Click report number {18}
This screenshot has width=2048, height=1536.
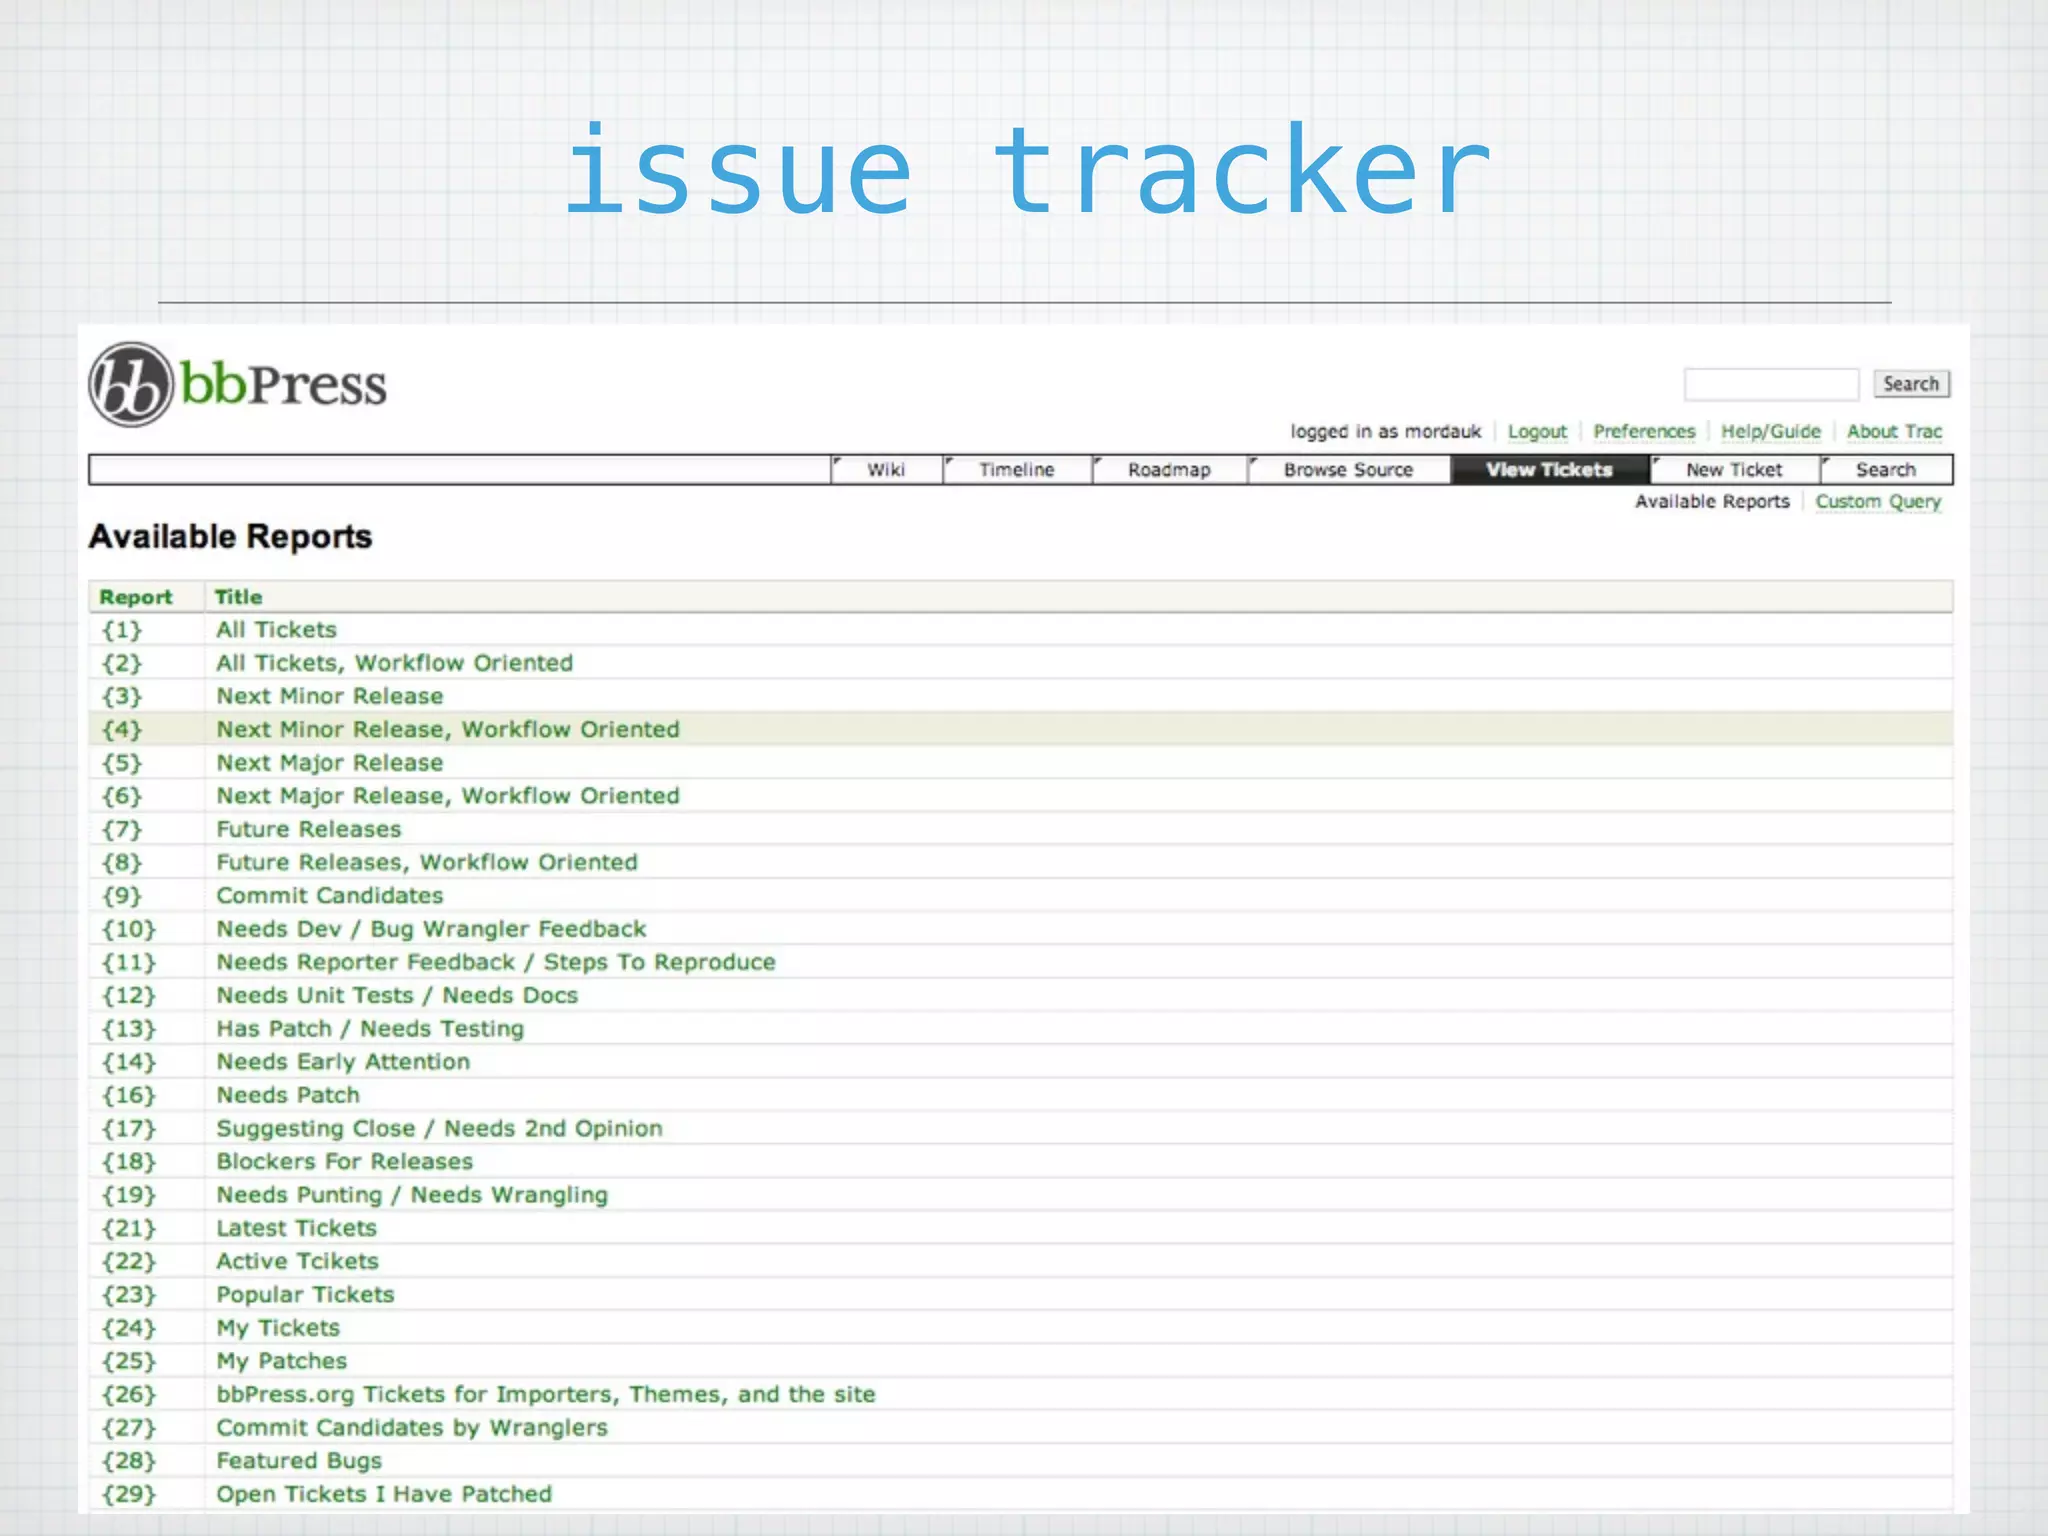tap(129, 1161)
